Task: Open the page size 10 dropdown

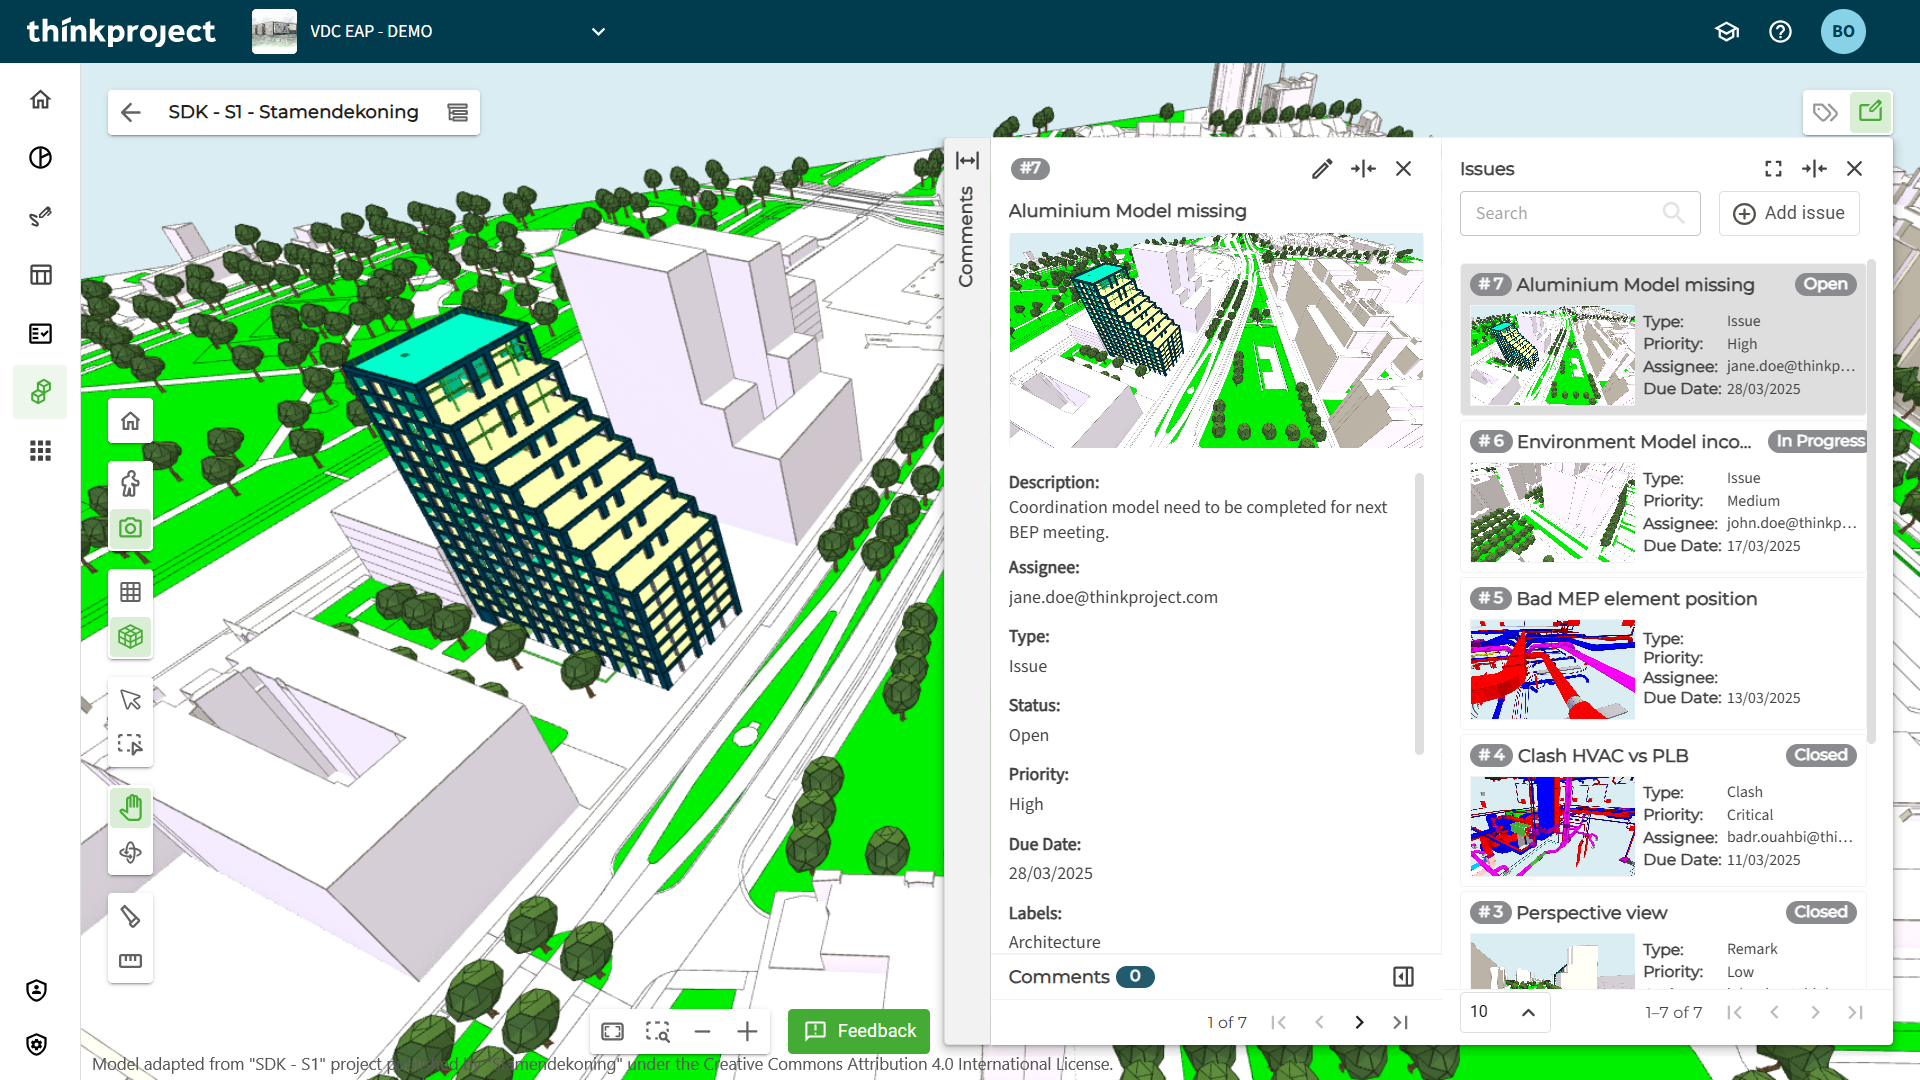Action: click(x=1504, y=1012)
